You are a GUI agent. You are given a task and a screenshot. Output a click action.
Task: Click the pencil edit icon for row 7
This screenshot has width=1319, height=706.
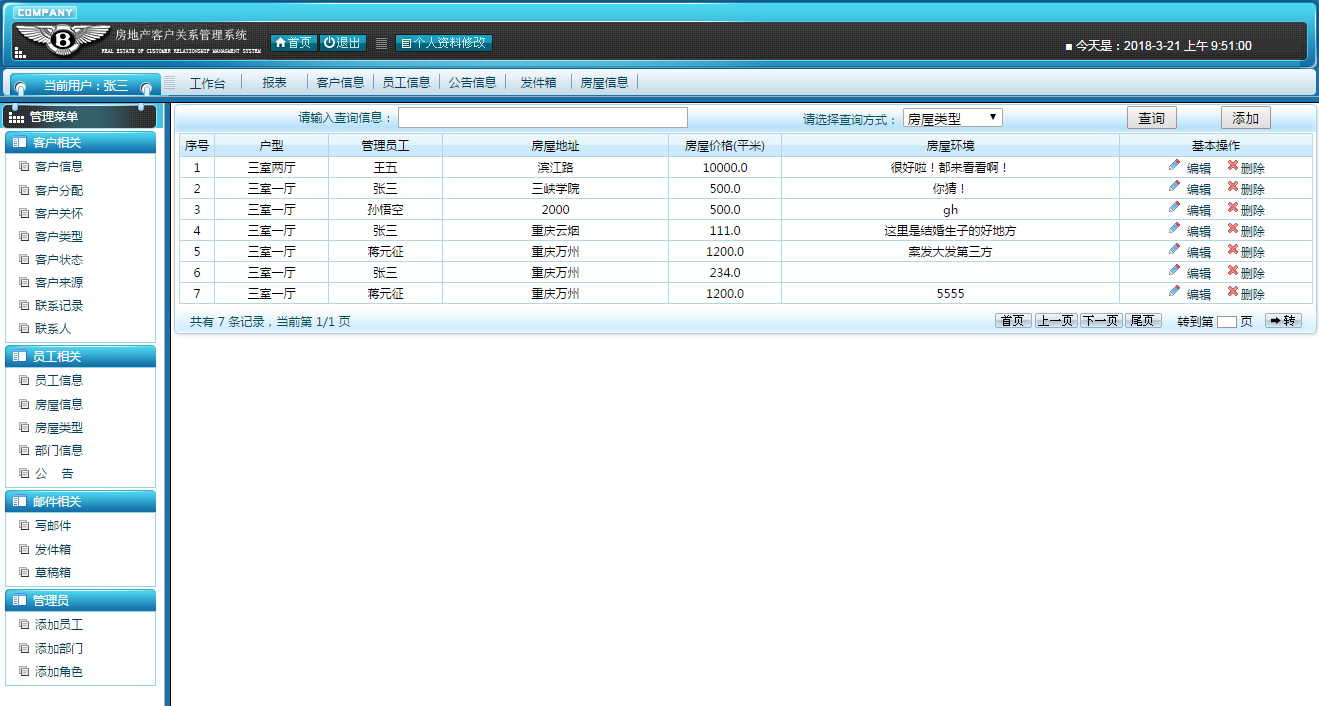click(x=1174, y=292)
